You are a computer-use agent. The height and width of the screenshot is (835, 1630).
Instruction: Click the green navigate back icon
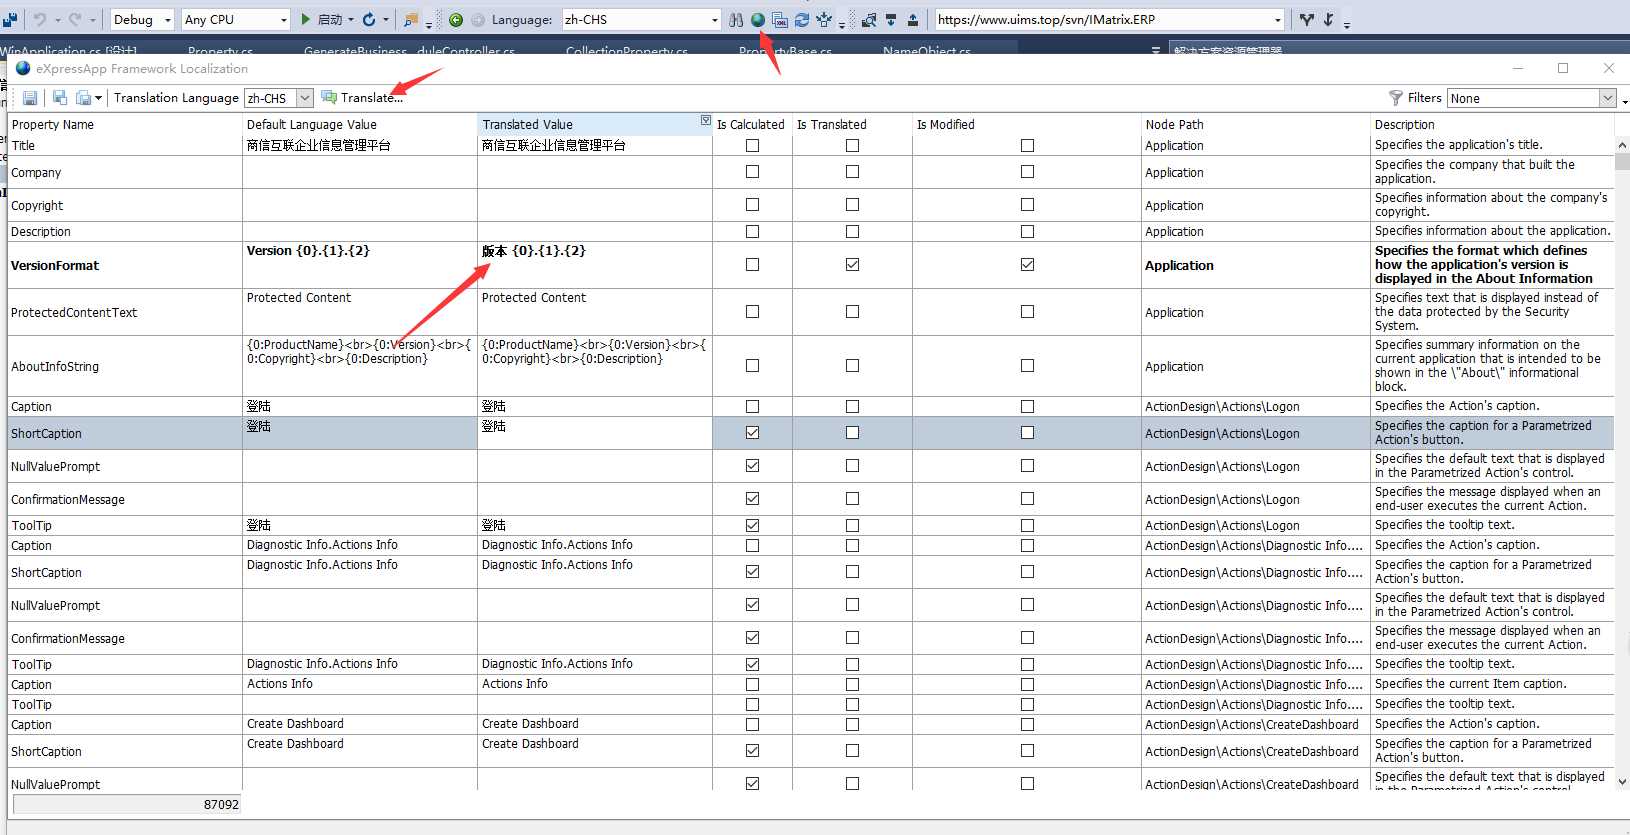tap(456, 19)
